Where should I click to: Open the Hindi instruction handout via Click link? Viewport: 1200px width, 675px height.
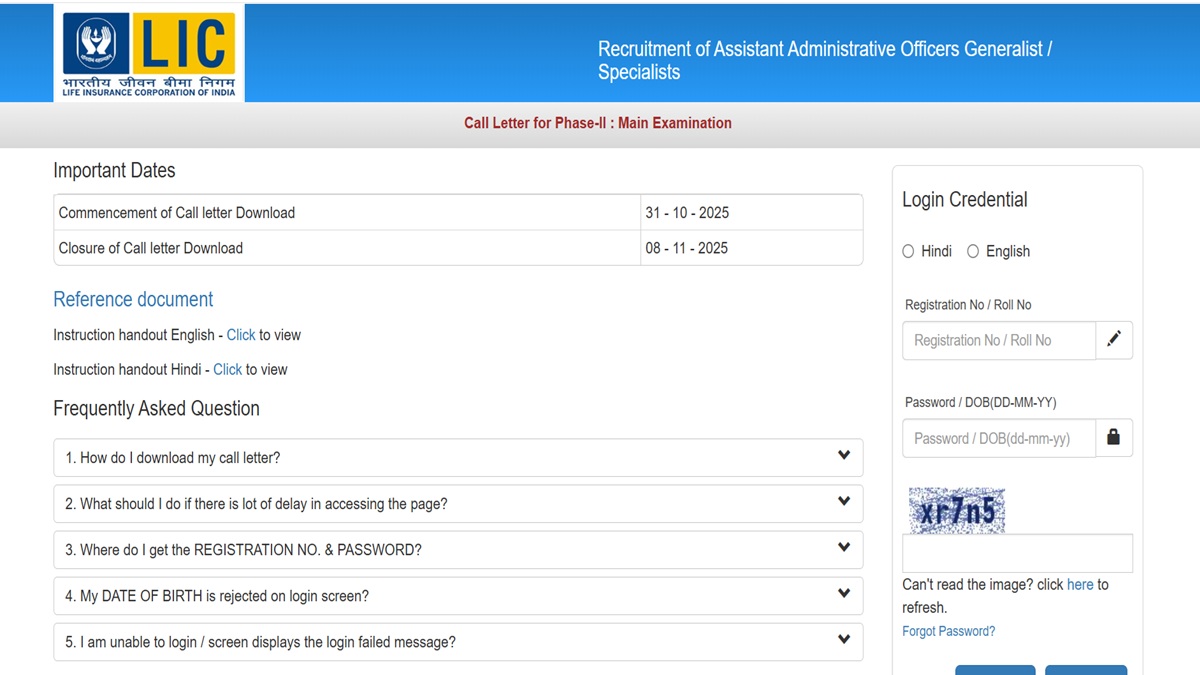[x=227, y=369]
